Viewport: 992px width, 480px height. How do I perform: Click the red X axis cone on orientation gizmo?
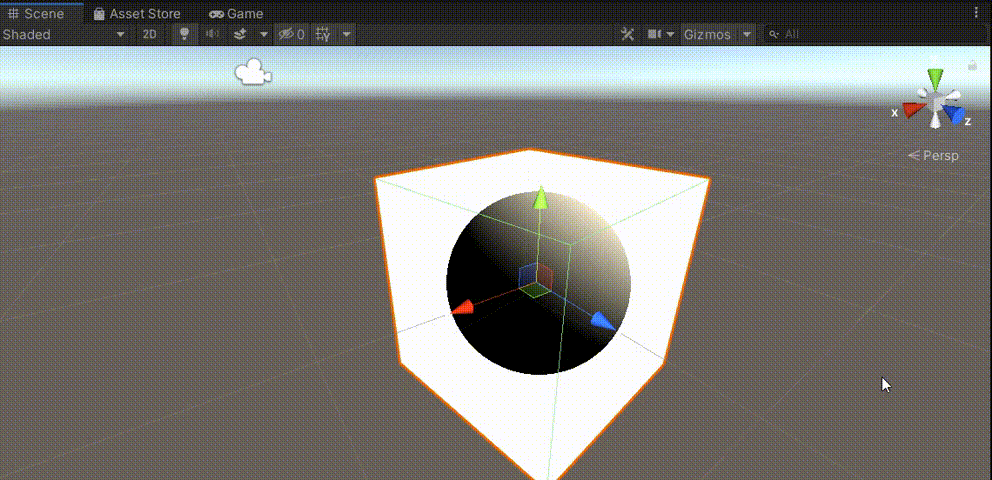tap(913, 110)
